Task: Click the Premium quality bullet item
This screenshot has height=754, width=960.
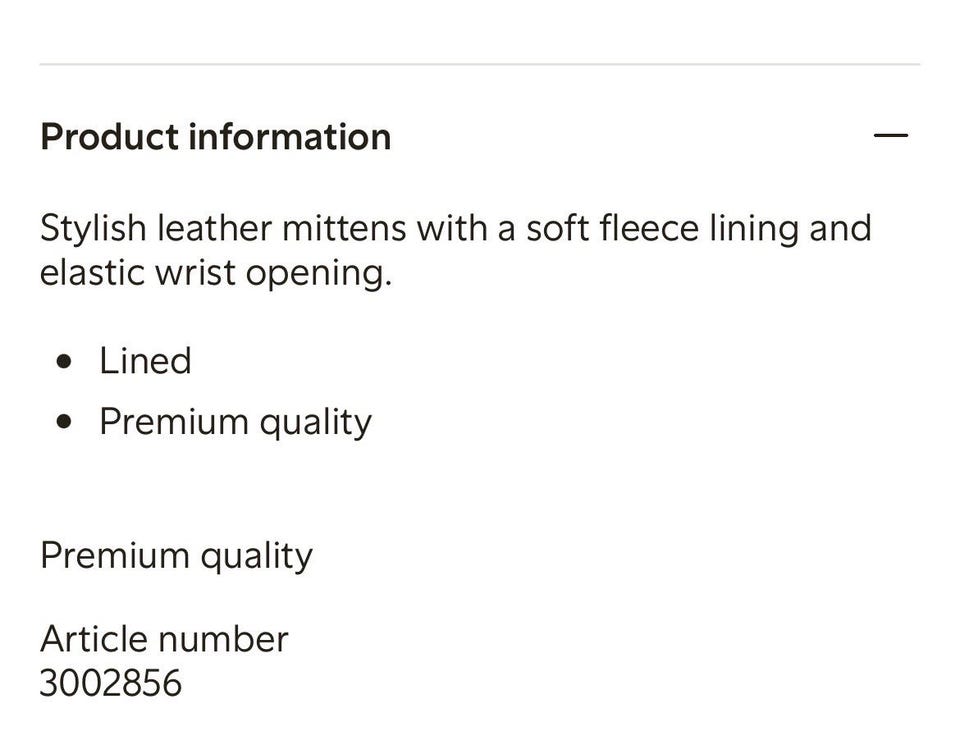Action: (236, 422)
